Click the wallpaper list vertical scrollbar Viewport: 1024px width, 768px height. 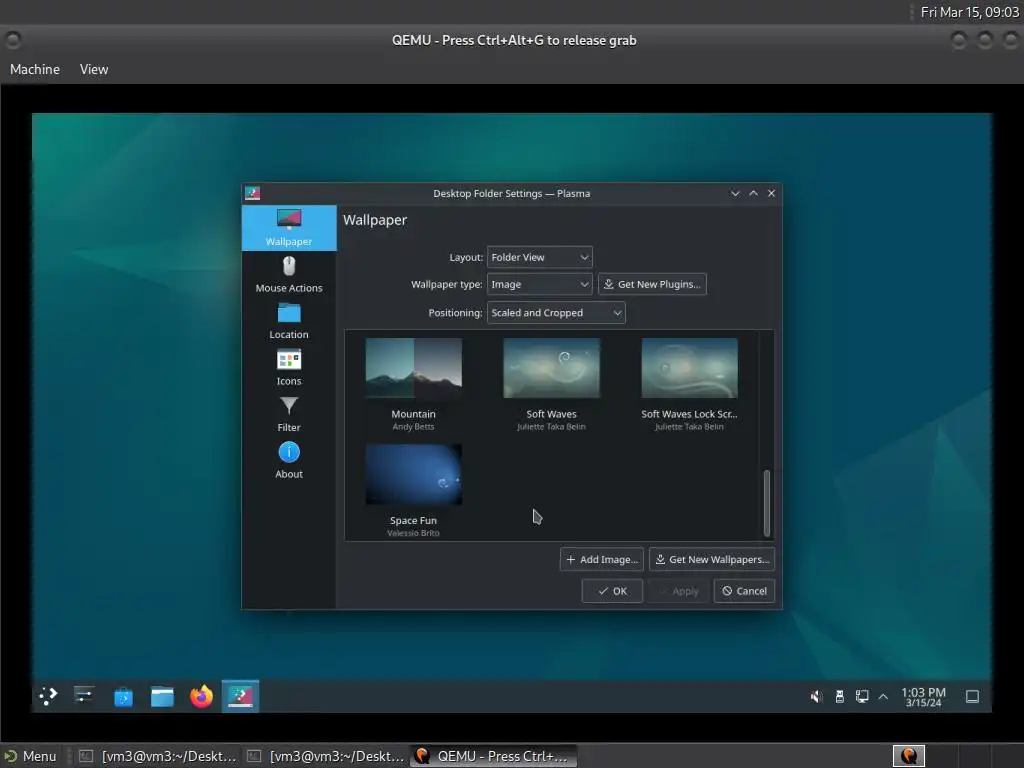[x=767, y=503]
